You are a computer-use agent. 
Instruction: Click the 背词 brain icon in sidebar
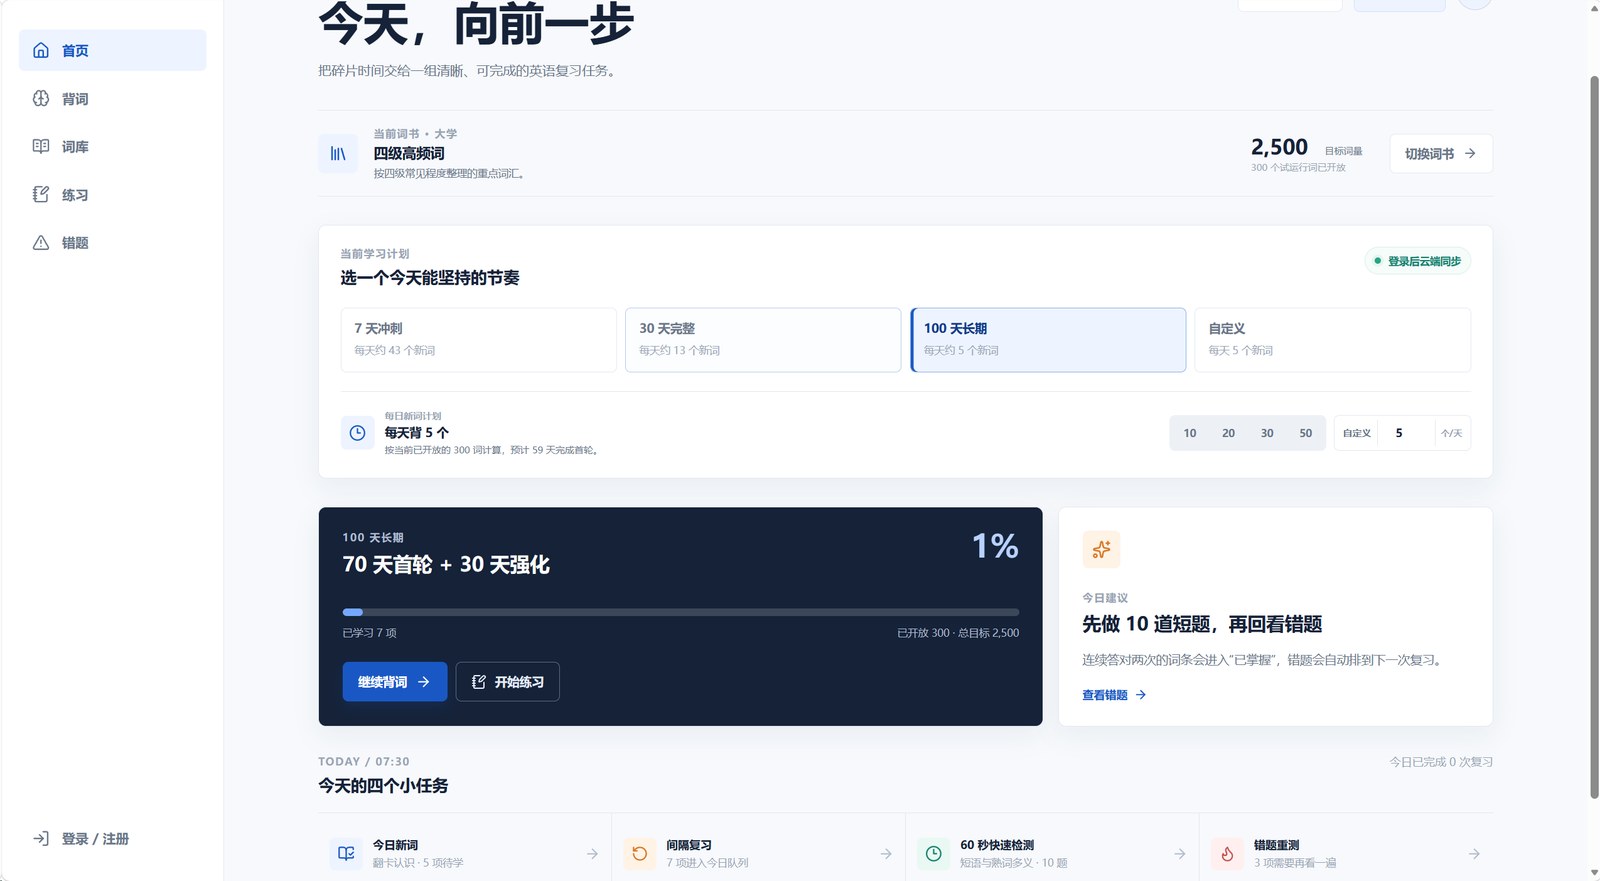(41, 98)
